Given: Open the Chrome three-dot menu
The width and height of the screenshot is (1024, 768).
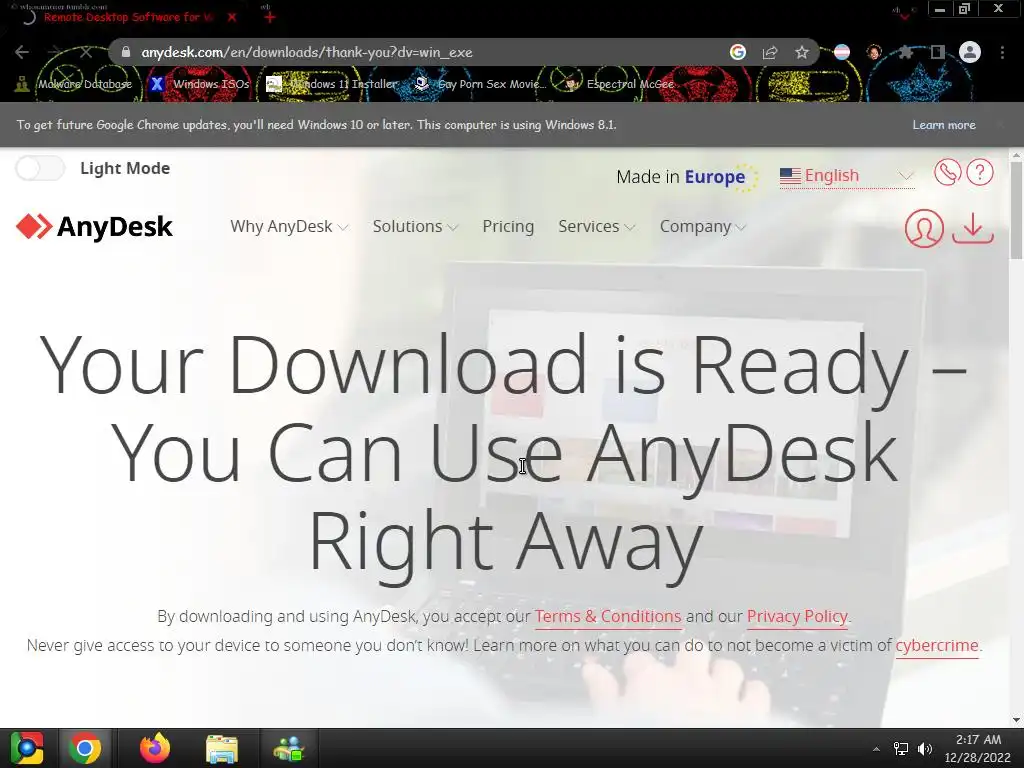Looking at the screenshot, I should coord(1002,52).
